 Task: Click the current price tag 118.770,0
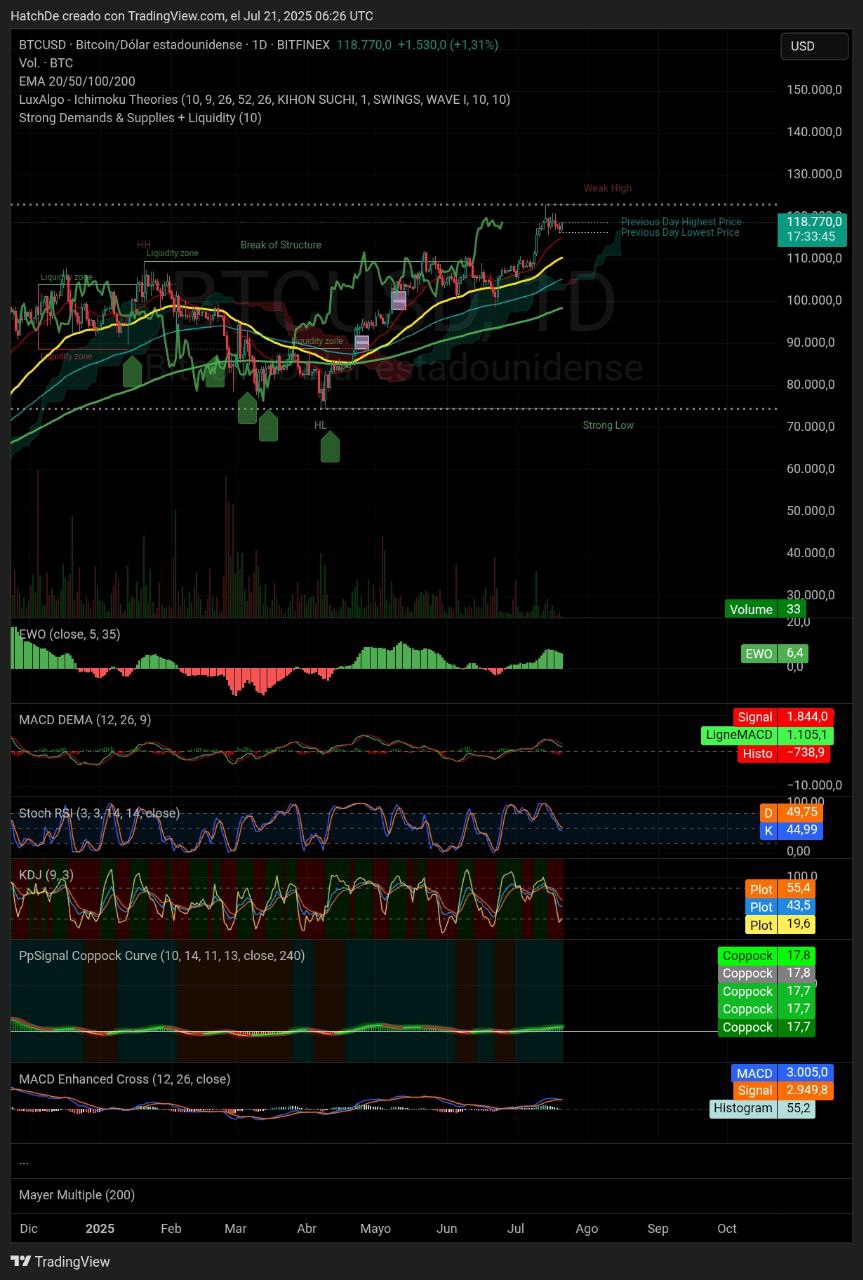[811, 222]
